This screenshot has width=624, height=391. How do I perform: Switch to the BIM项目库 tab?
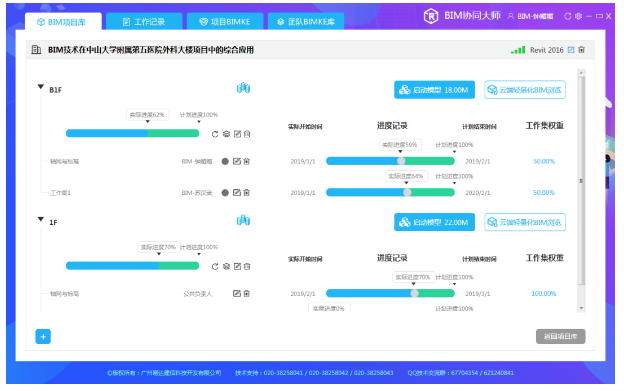pos(63,22)
